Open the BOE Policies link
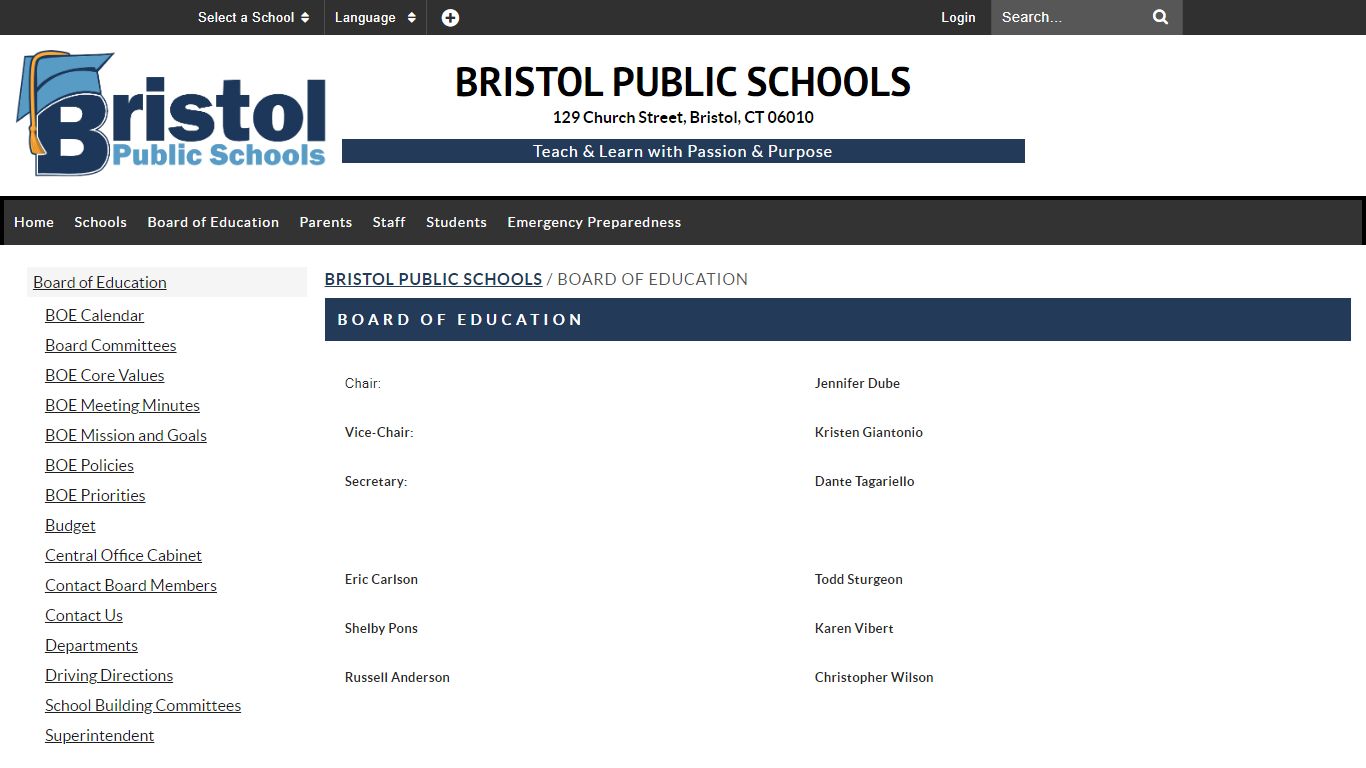Screen dimensions: 1366x768 point(89,465)
